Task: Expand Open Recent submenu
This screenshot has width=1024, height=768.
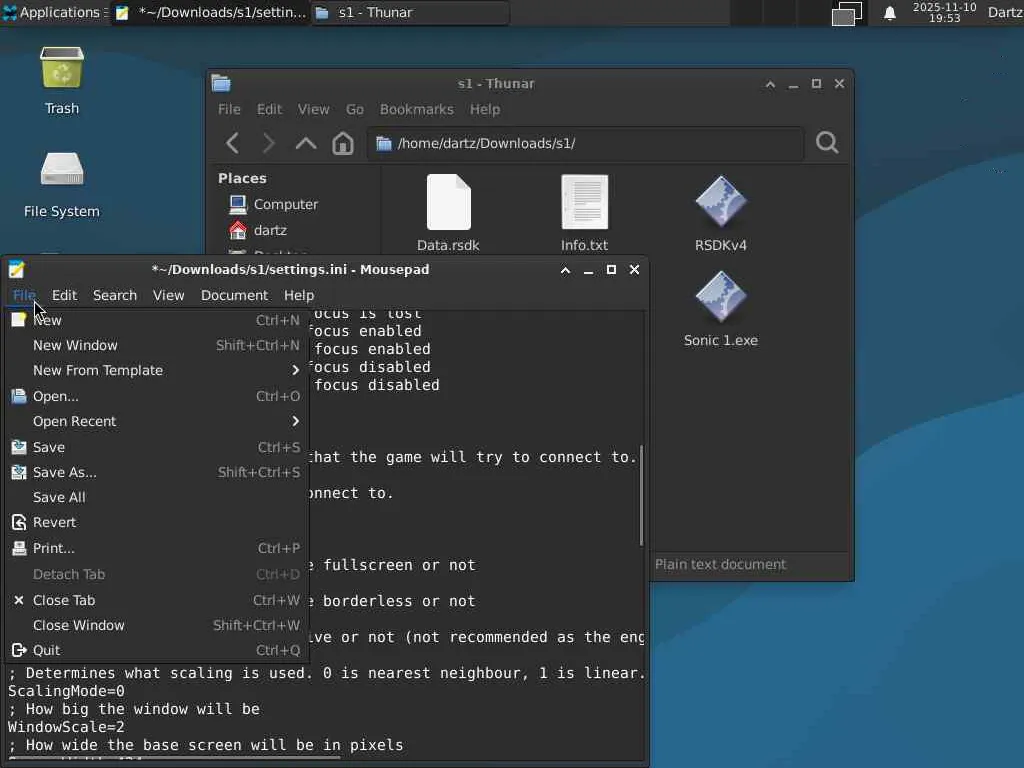Action: [156, 421]
